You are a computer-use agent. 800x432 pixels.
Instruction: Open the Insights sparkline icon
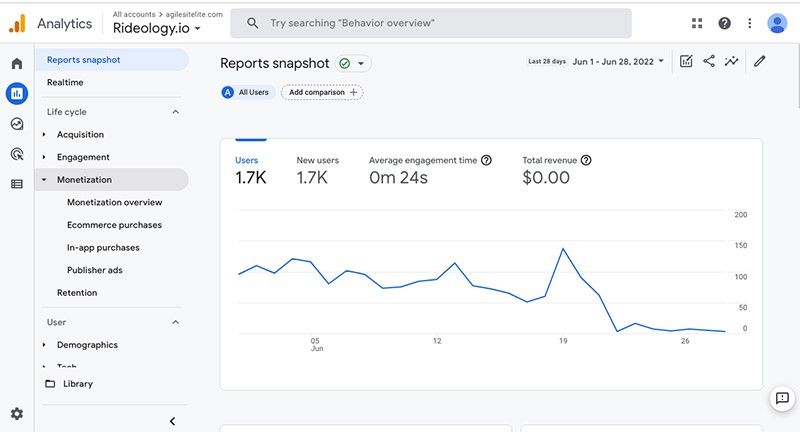coord(732,61)
